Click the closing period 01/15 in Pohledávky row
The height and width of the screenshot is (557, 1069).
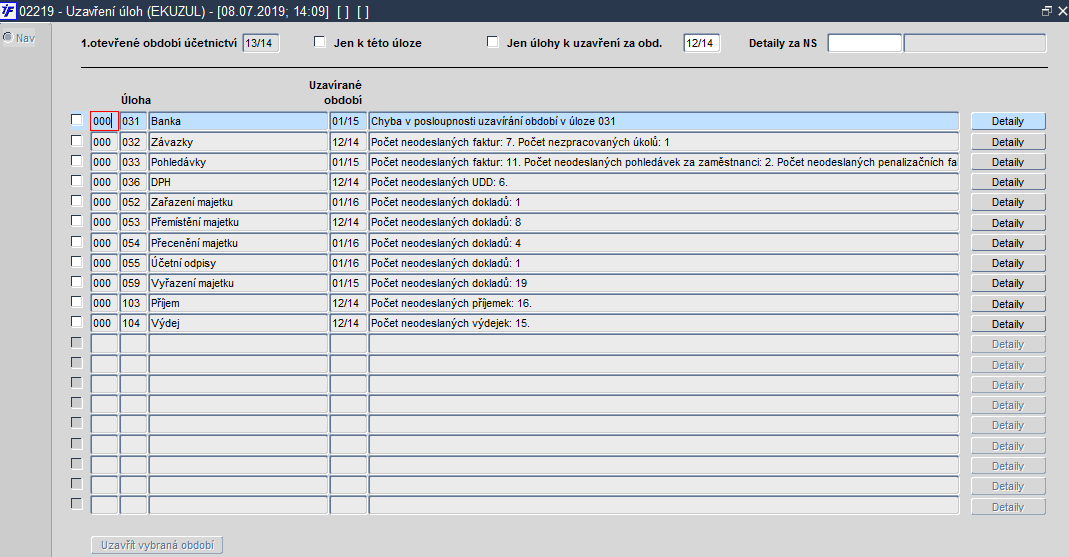coord(348,162)
